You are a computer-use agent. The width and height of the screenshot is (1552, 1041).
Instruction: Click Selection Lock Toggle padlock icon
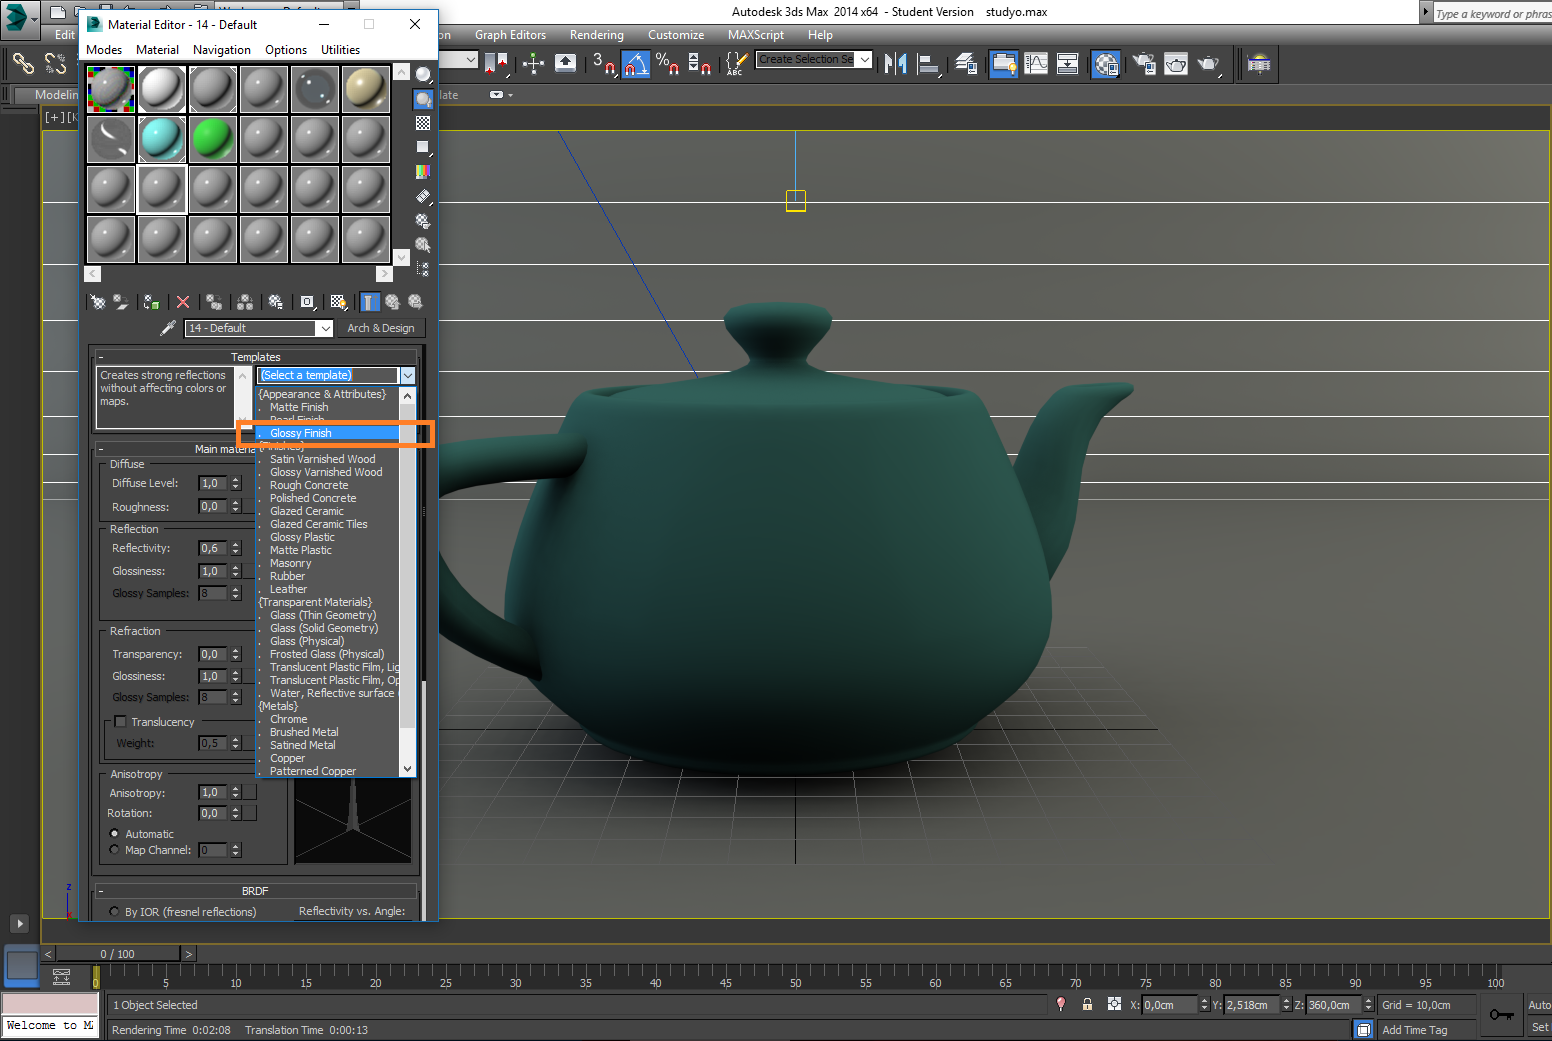1087,1004
